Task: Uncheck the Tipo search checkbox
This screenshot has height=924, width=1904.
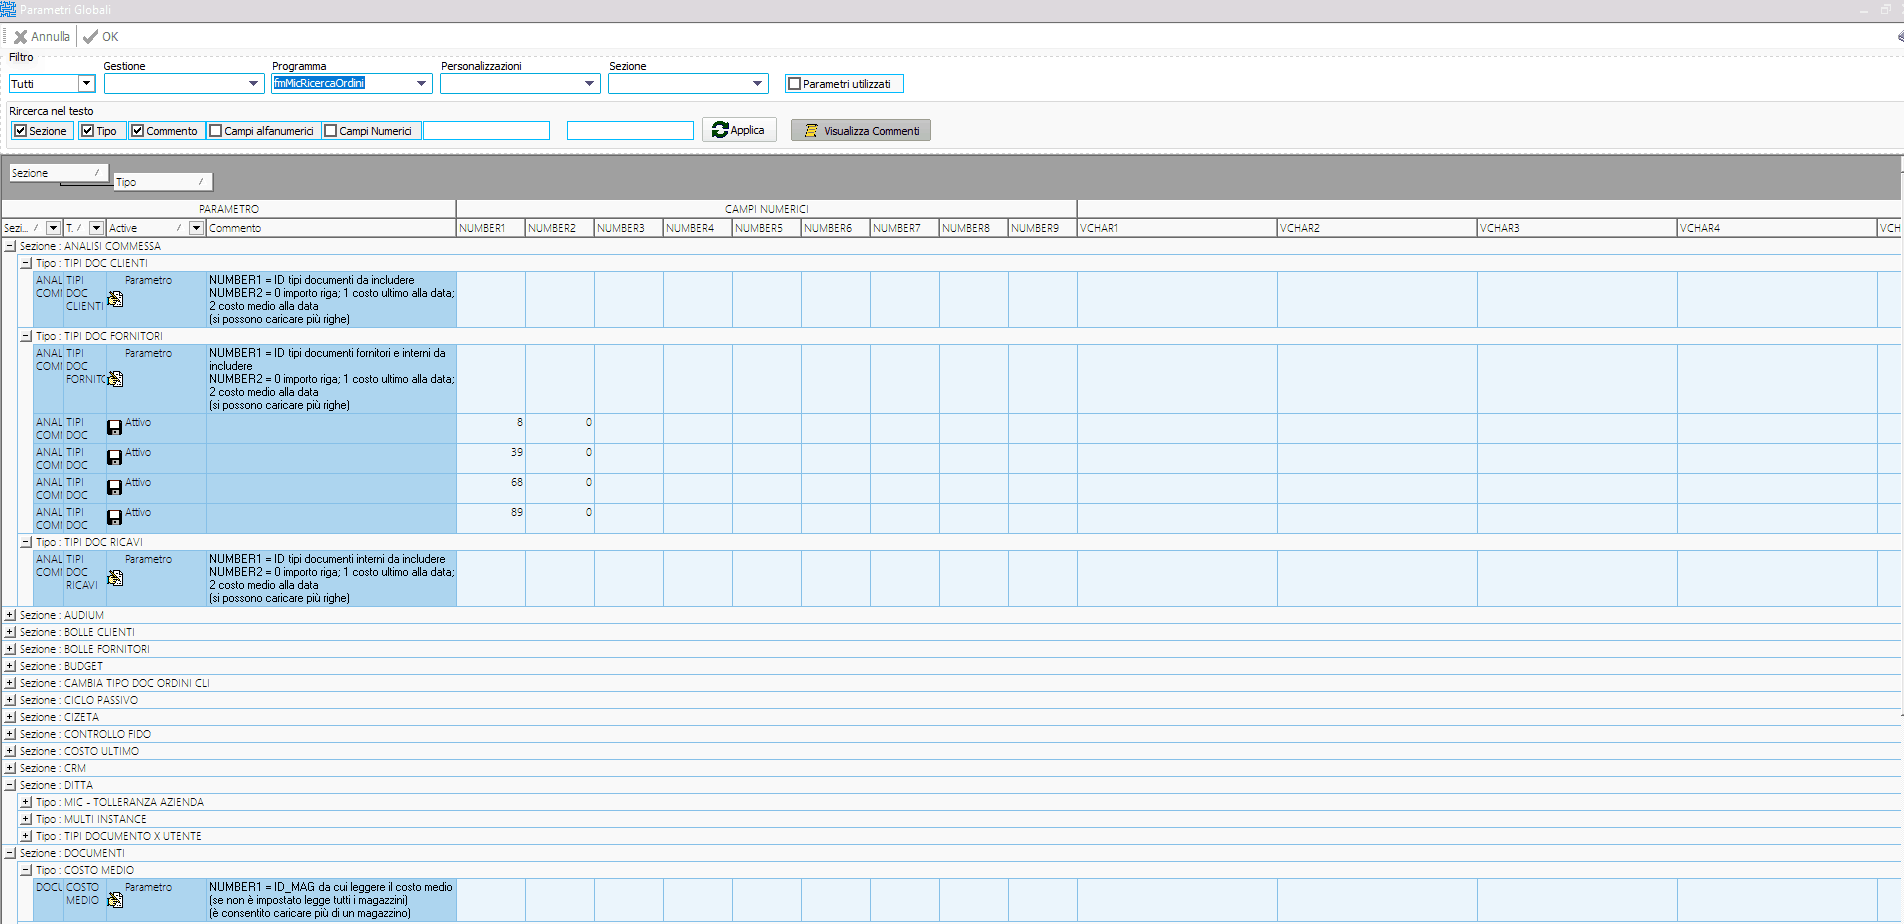Action: click(87, 131)
